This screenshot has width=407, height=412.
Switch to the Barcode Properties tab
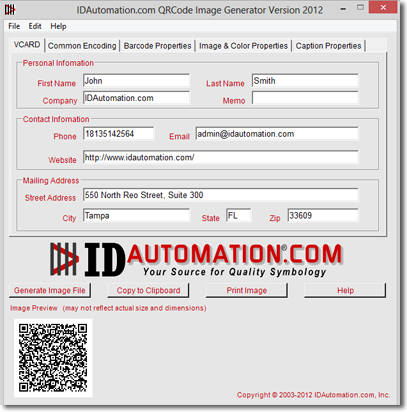pyautogui.click(x=157, y=46)
